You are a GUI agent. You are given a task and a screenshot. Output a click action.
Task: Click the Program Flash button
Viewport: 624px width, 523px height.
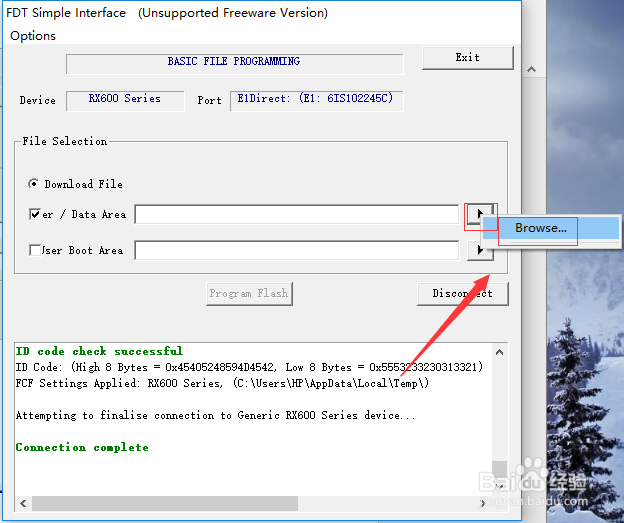click(x=249, y=294)
